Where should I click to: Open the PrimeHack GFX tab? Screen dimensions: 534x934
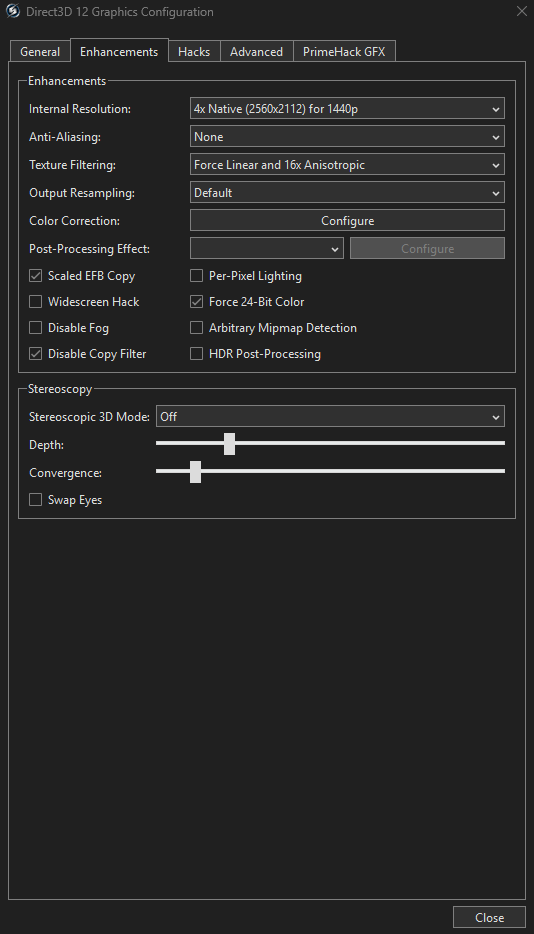point(344,52)
